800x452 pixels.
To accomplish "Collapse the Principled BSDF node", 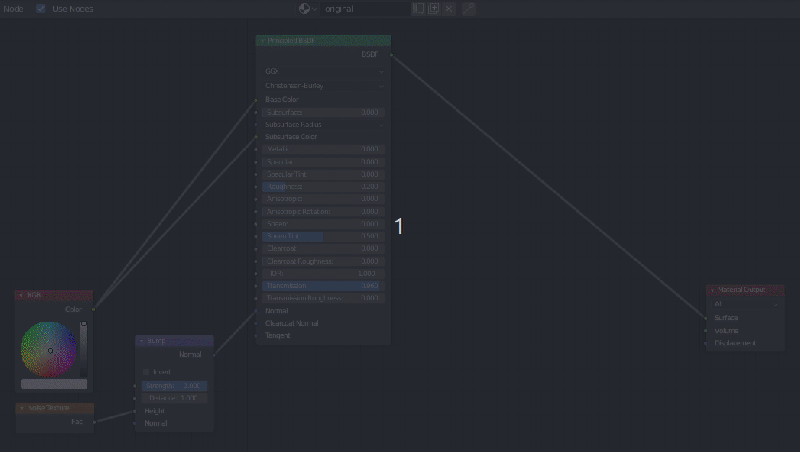I will coord(262,41).
